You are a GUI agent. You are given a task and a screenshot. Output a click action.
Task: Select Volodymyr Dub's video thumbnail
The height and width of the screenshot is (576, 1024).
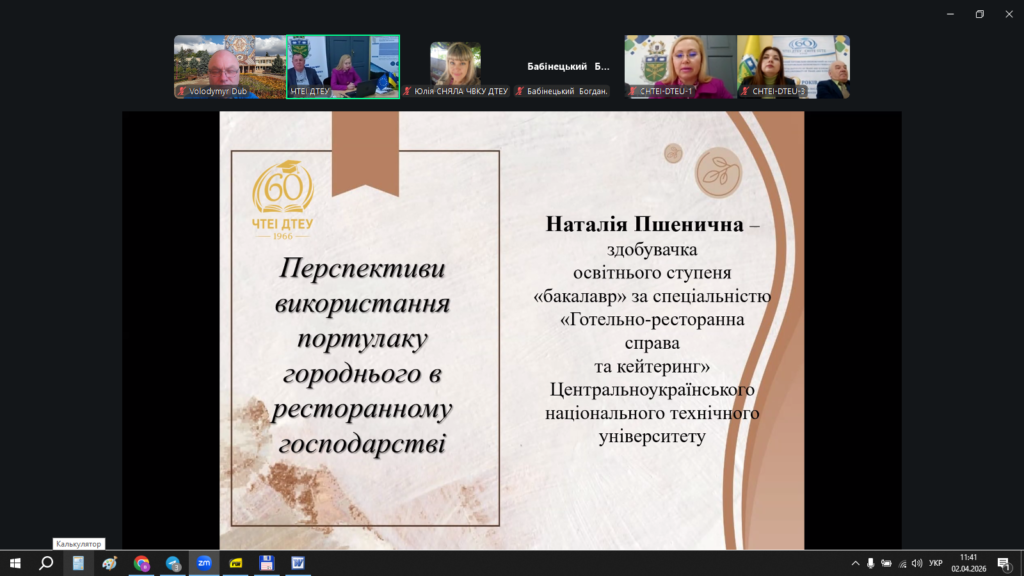(x=230, y=67)
